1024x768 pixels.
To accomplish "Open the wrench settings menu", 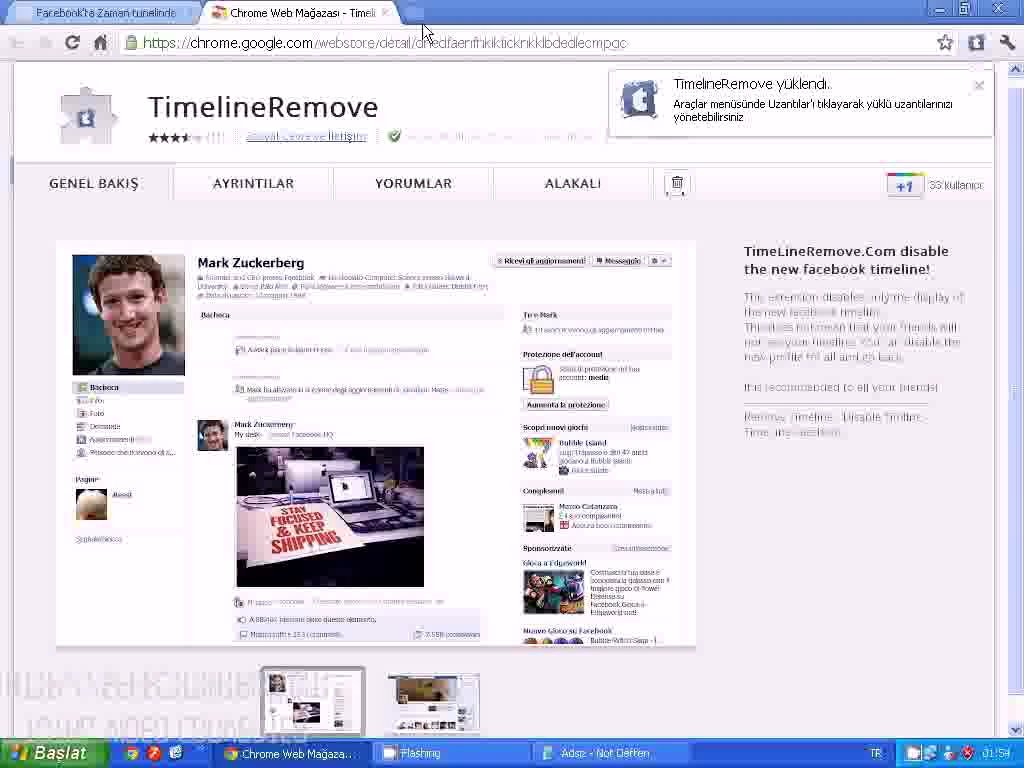I will (x=1006, y=43).
